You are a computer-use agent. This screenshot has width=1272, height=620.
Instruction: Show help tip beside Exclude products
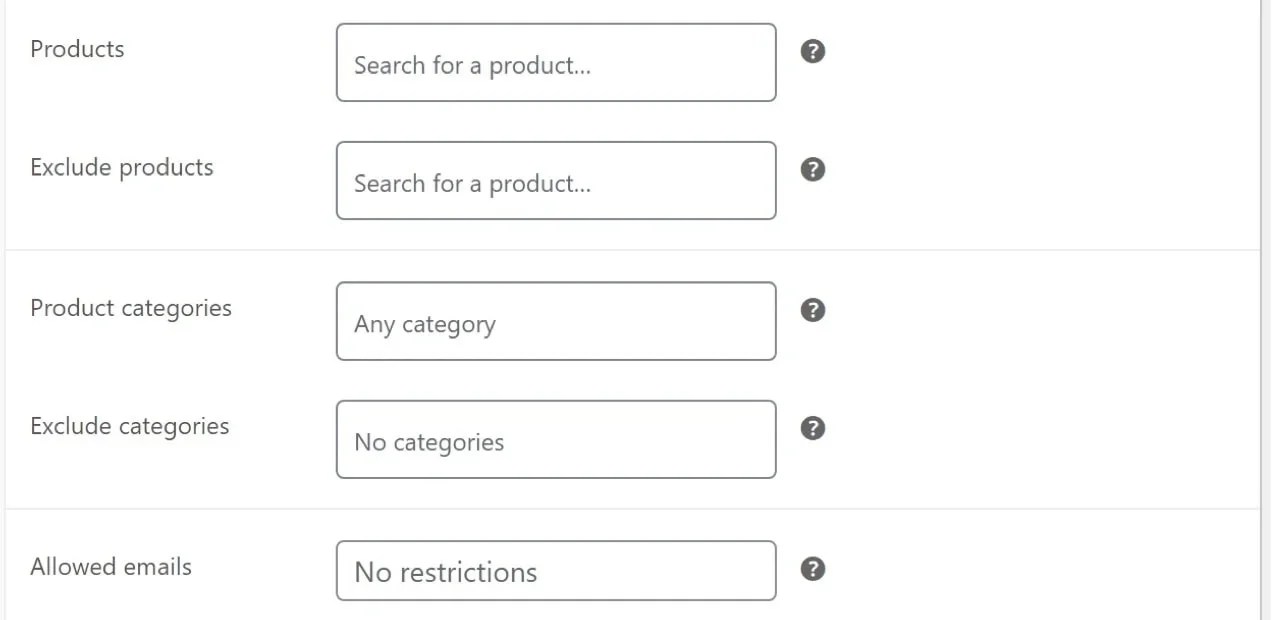(813, 169)
